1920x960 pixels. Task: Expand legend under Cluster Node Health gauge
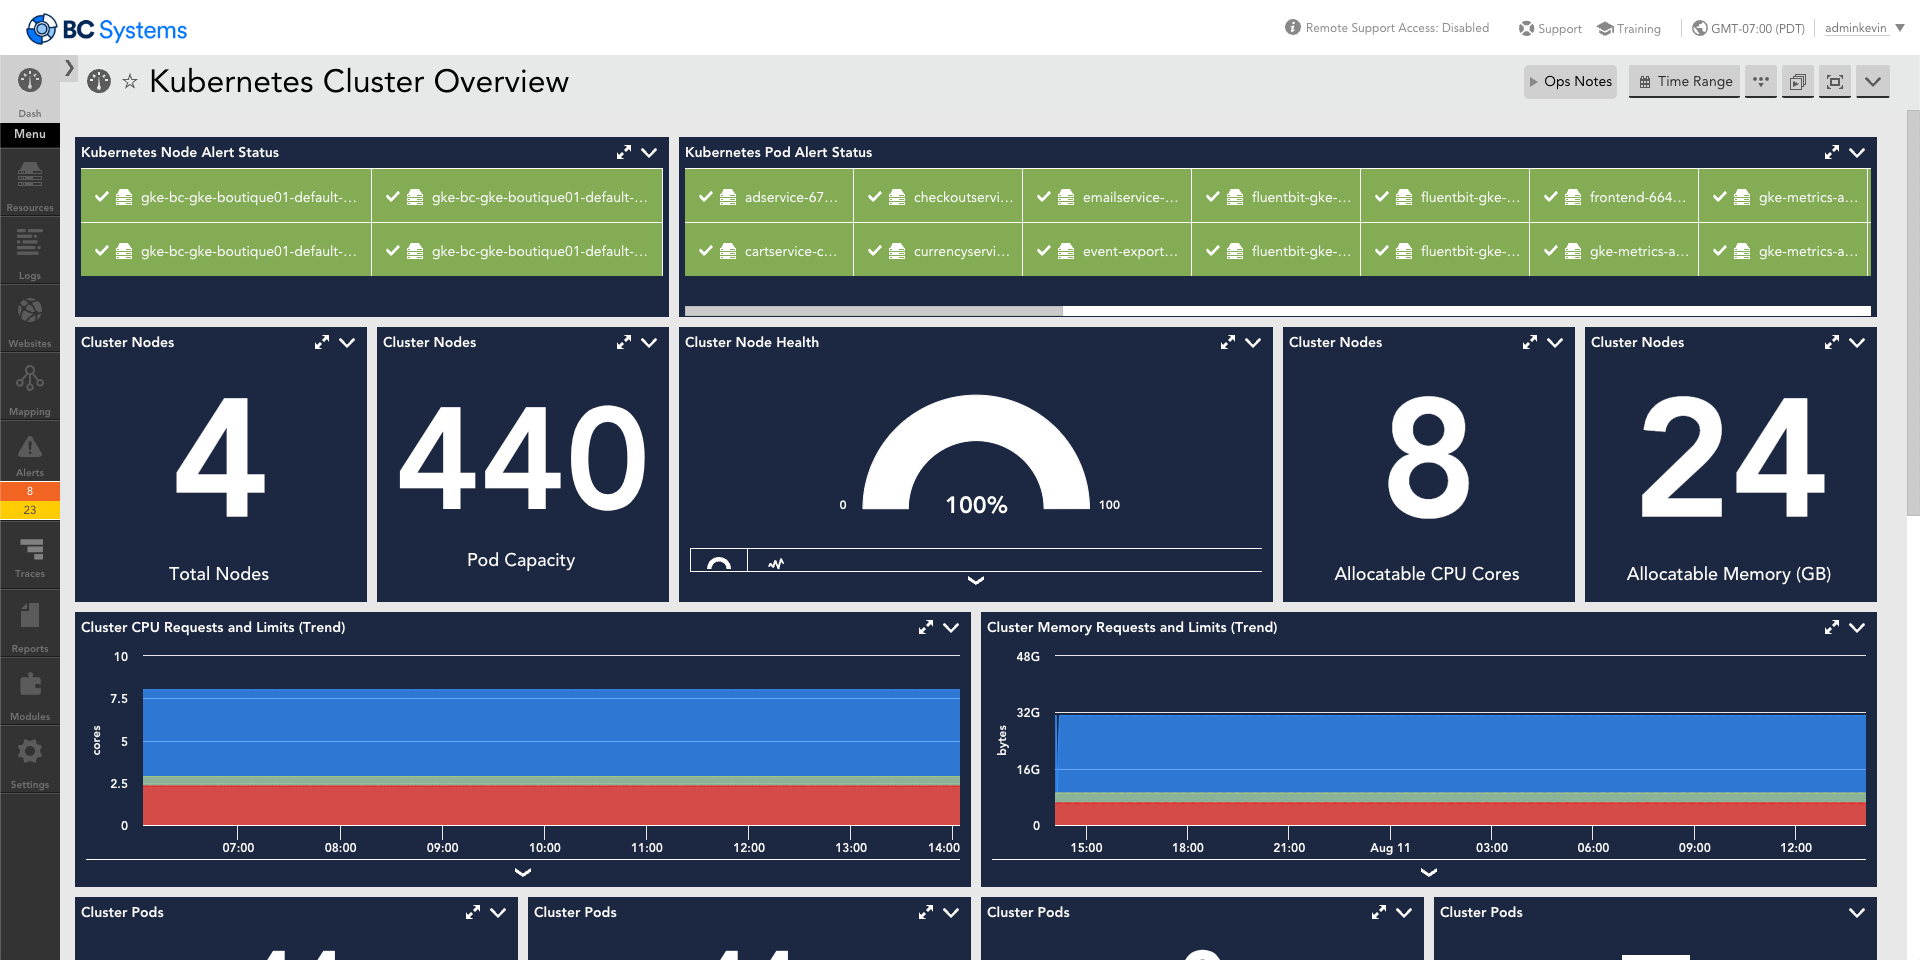976,580
